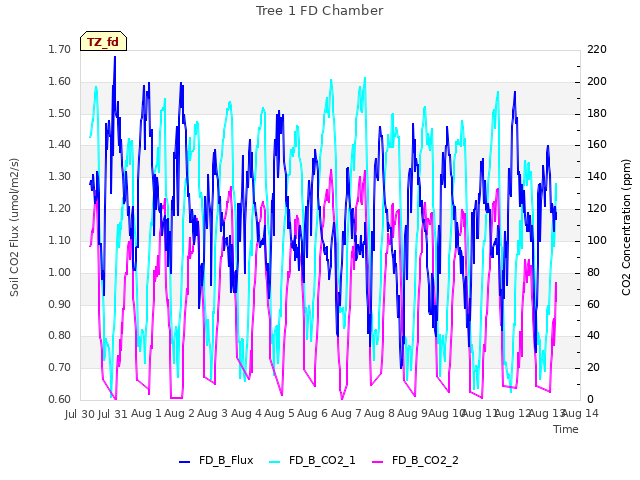Viewport: 640px width, 480px height.
Task: Click the Aug 6 x-axis tick label
Action: (312, 413)
